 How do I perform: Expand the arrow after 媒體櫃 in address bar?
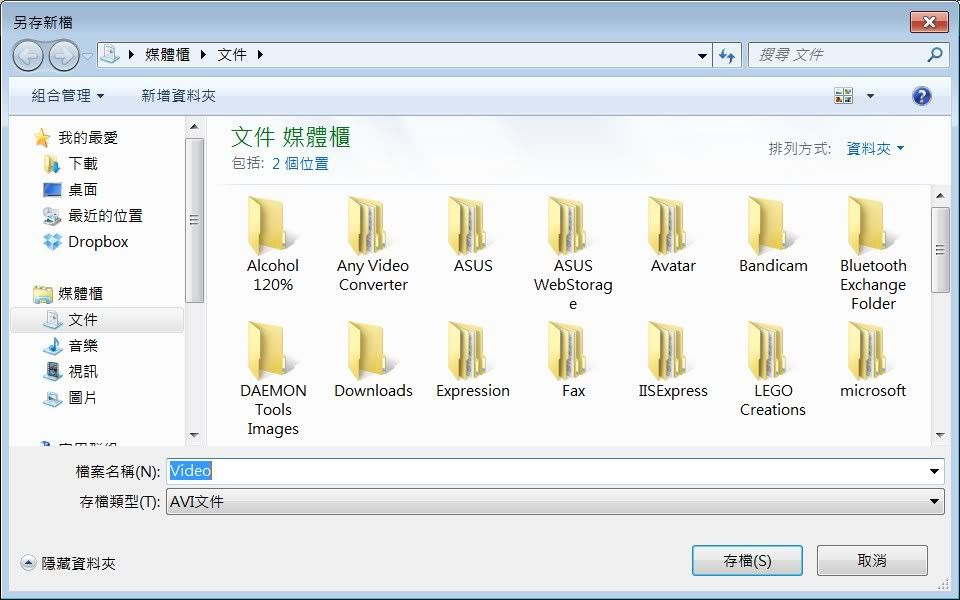(203, 55)
